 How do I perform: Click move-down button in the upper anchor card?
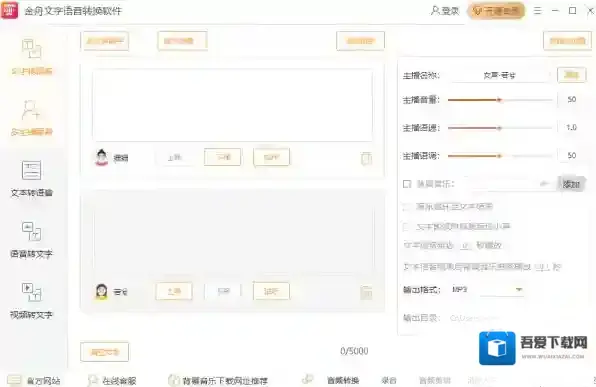(x=223, y=157)
